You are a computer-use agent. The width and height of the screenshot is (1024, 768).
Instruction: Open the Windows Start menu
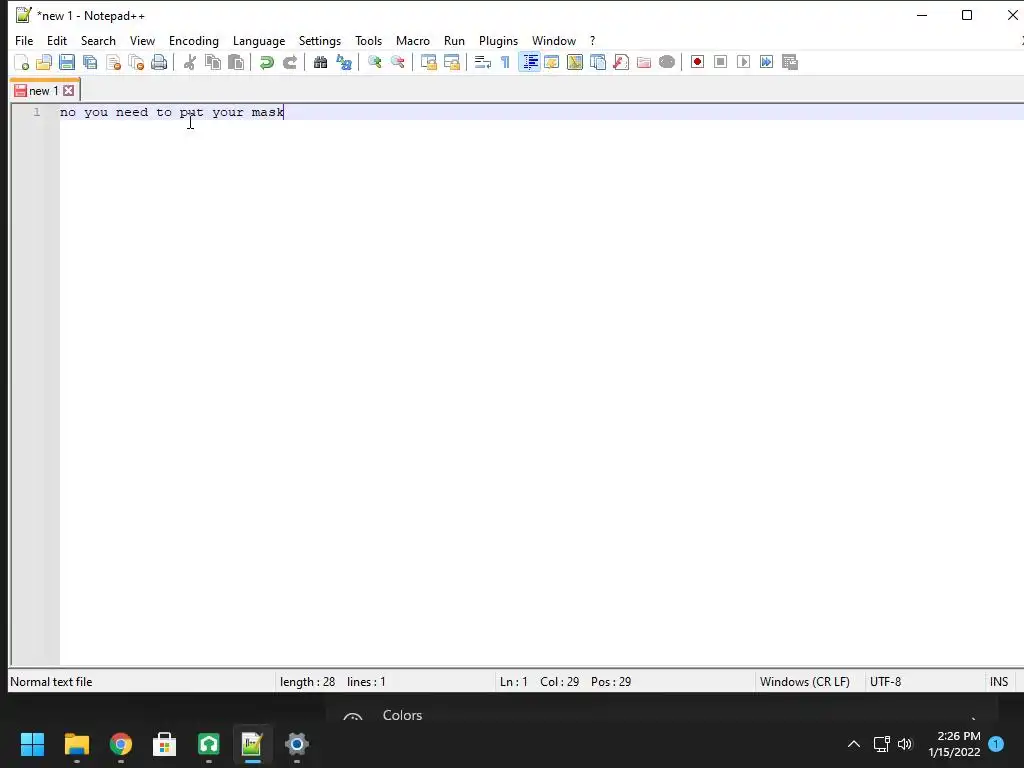pos(32,744)
